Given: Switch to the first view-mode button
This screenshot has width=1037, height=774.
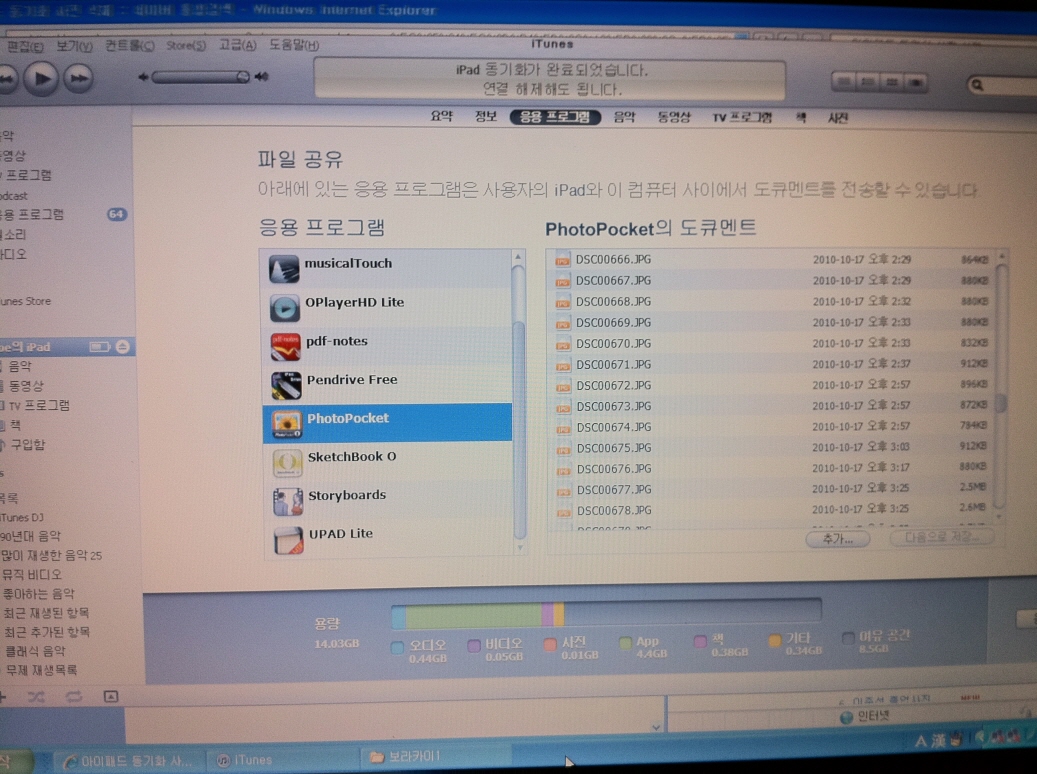Looking at the screenshot, I should click(844, 82).
